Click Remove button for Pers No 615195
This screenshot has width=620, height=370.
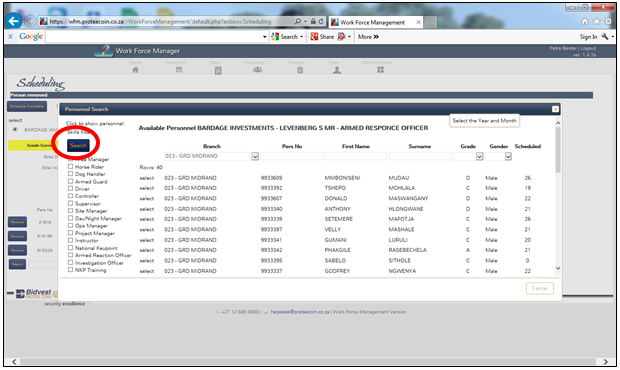click(x=17, y=236)
